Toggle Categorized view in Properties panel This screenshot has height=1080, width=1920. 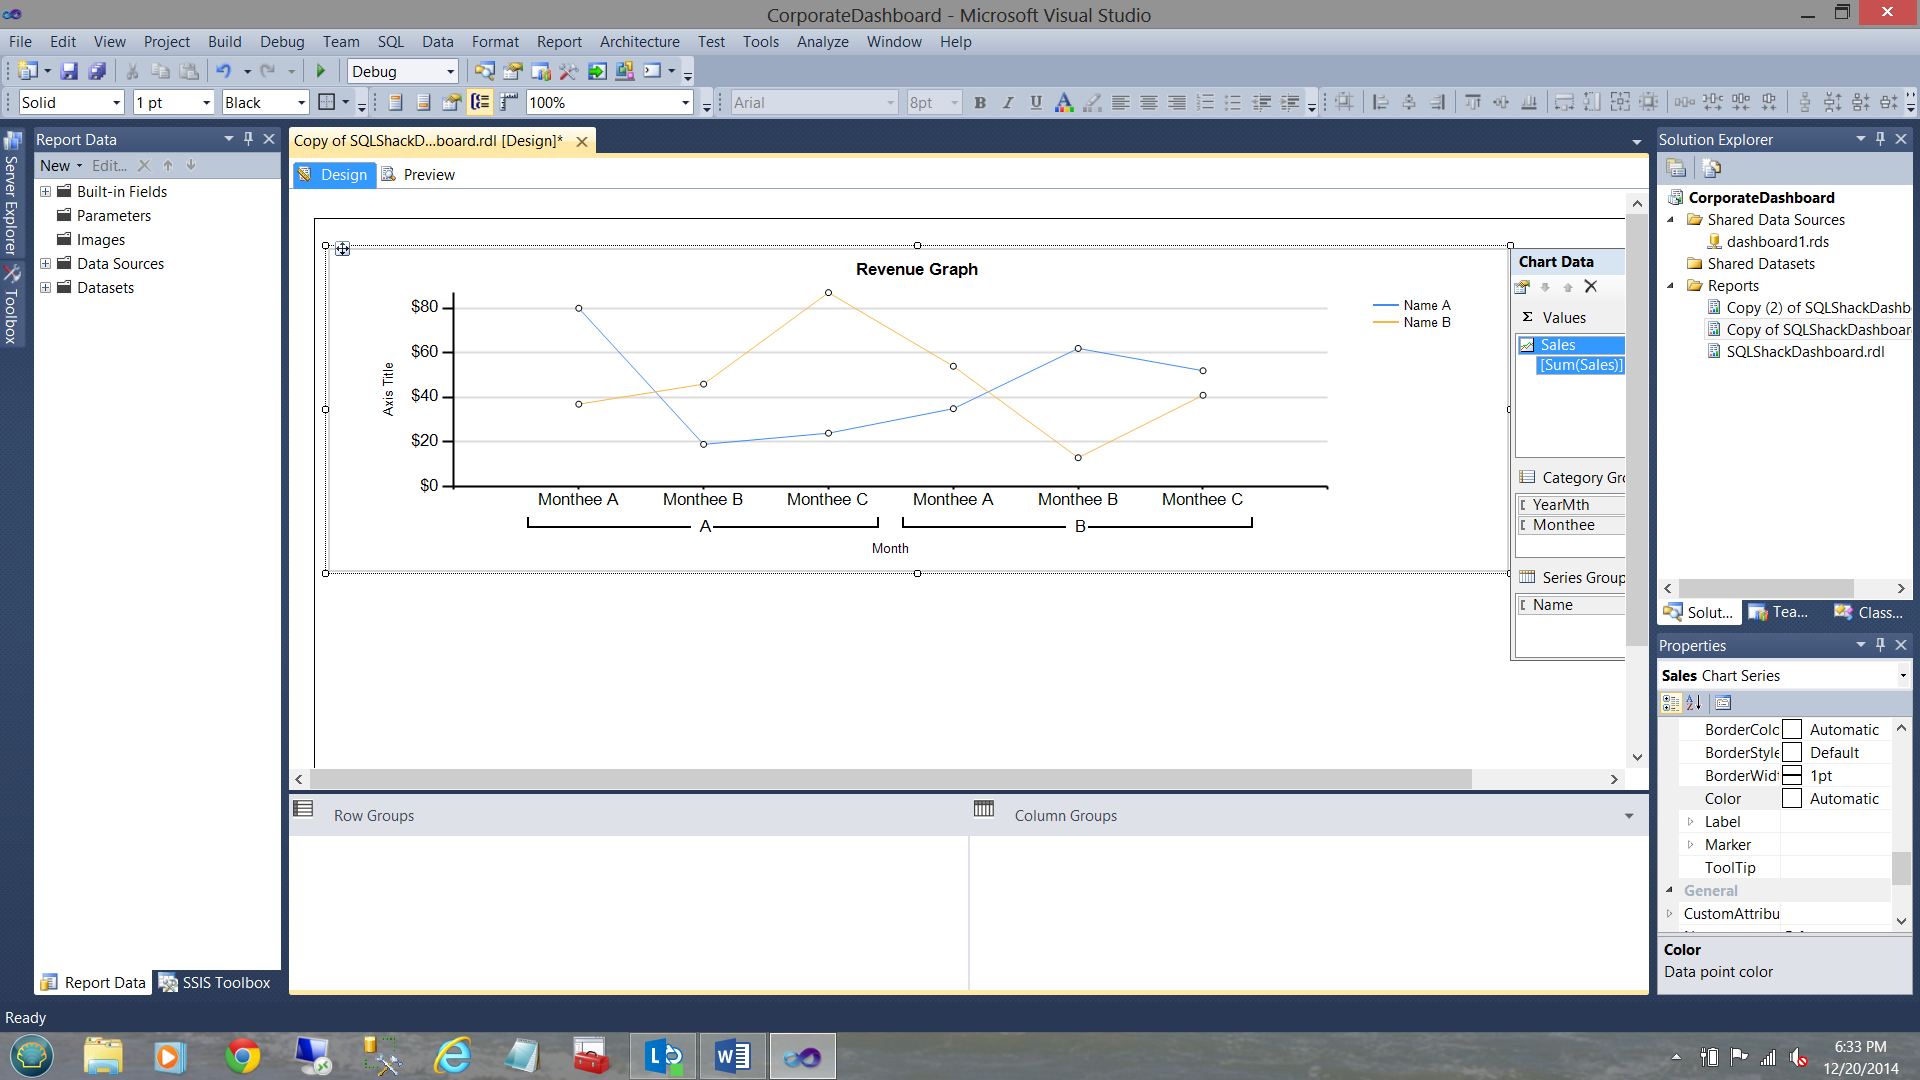[x=1670, y=703]
